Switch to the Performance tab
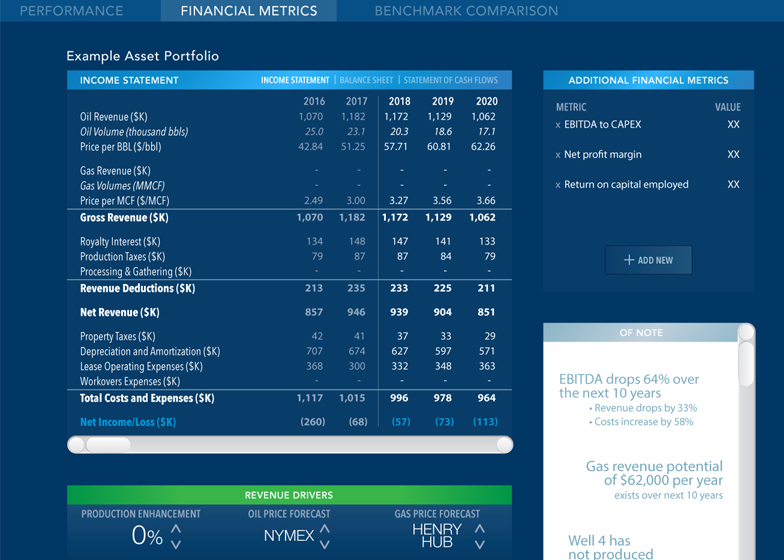The height and width of the screenshot is (560, 784). coord(72,11)
